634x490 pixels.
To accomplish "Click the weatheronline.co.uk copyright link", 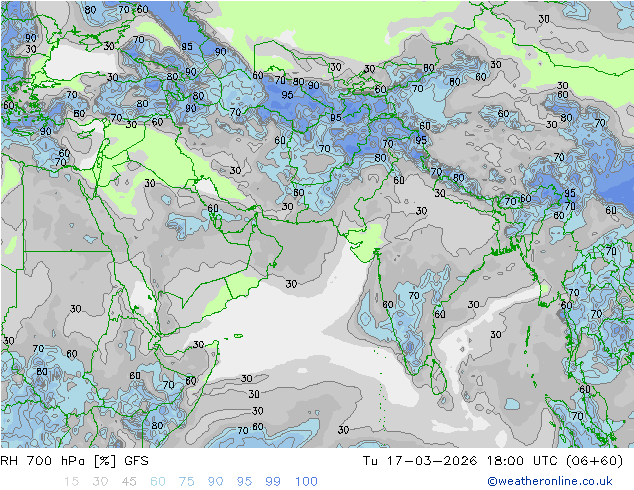I will pyautogui.click(x=550, y=481).
